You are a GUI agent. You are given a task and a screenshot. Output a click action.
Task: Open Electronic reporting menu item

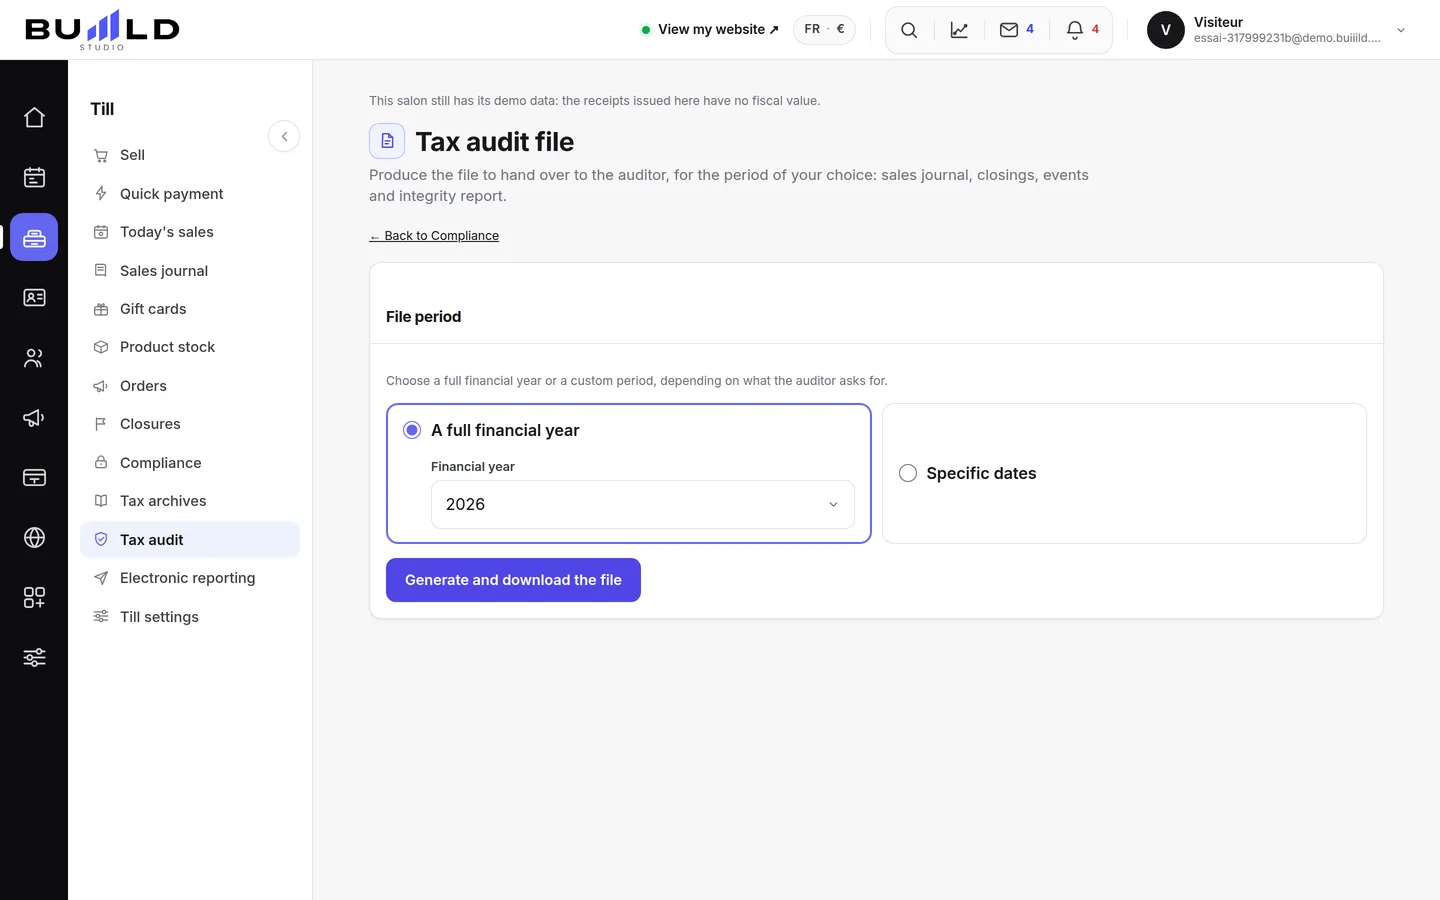tap(190, 578)
